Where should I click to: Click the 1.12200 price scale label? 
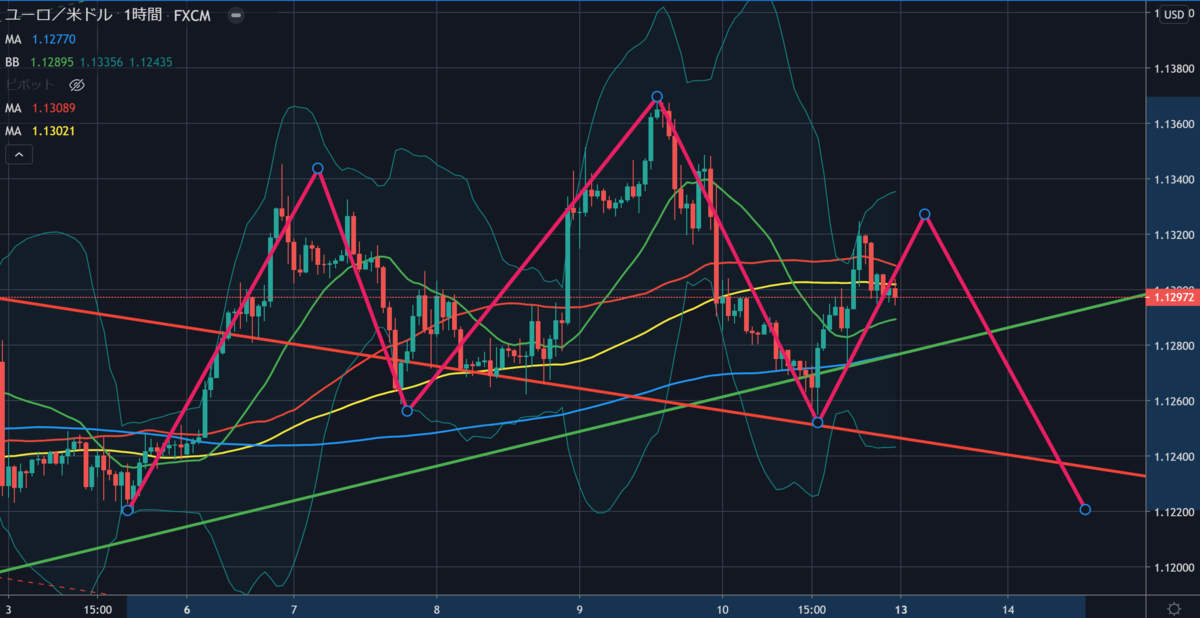pos(1174,513)
